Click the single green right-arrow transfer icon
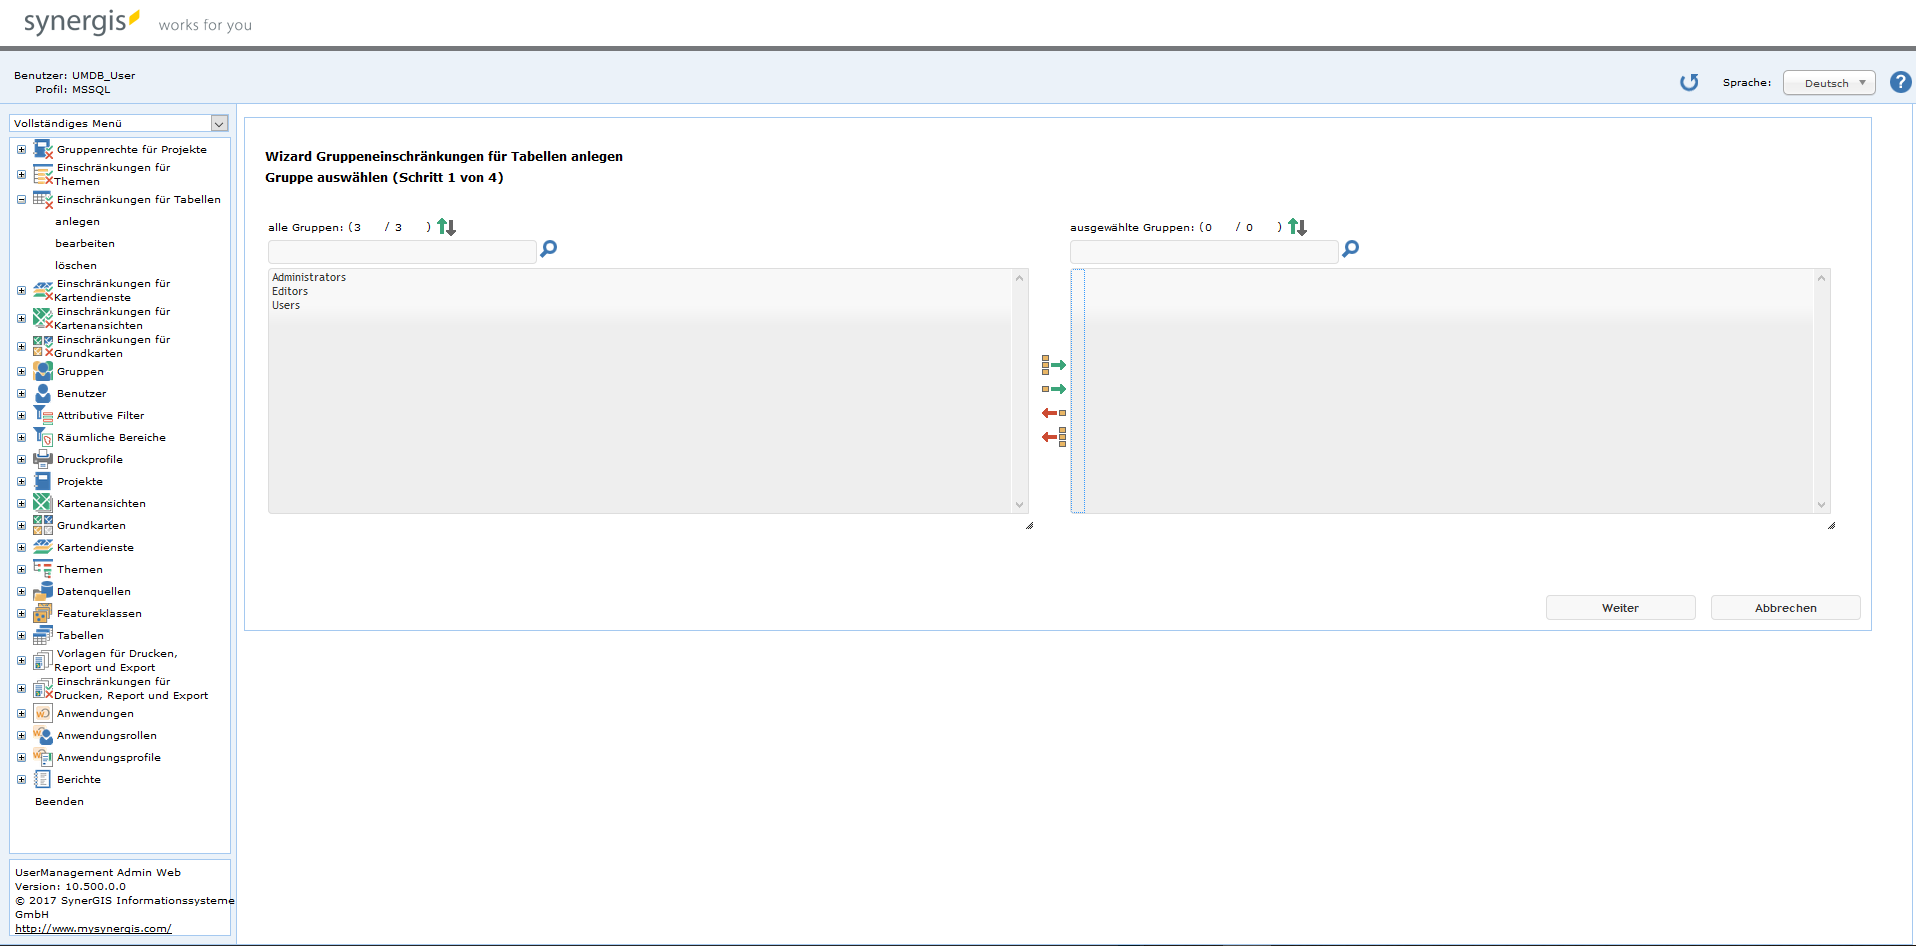The image size is (1916, 946). click(x=1054, y=389)
